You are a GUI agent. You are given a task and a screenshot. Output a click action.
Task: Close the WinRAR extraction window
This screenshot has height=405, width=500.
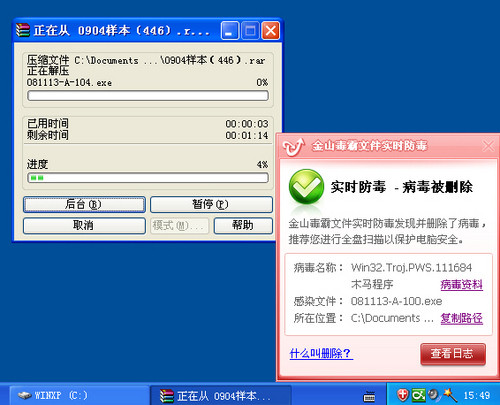(x=271, y=31)
